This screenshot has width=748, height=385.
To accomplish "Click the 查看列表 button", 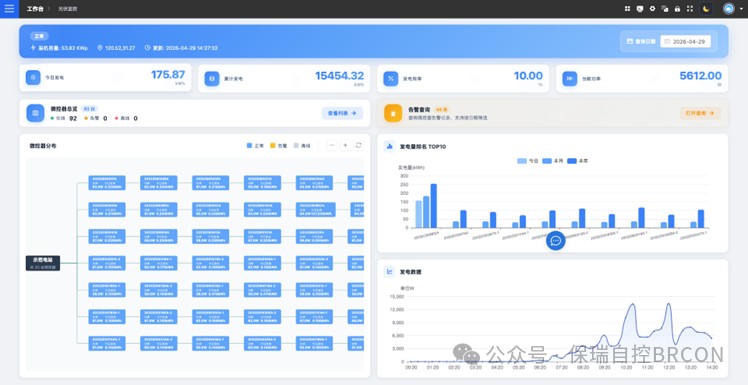I will click(342, 113).
